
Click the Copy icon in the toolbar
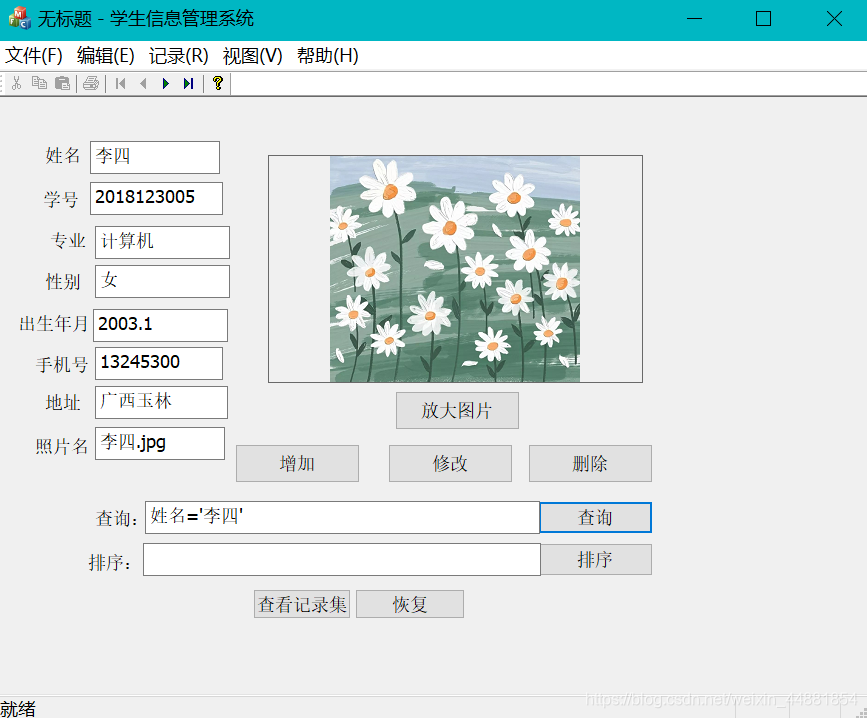[x=40, y=83]
